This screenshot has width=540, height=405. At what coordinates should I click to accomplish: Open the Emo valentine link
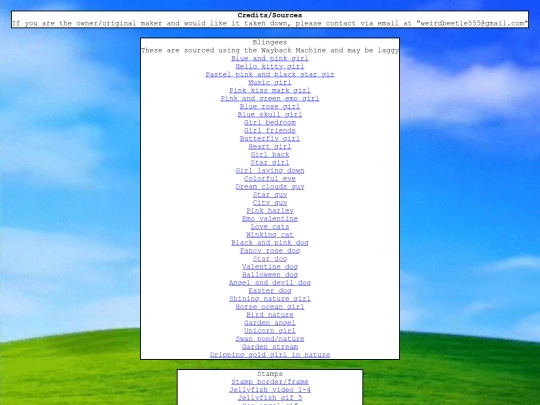[x=270, y=218]
